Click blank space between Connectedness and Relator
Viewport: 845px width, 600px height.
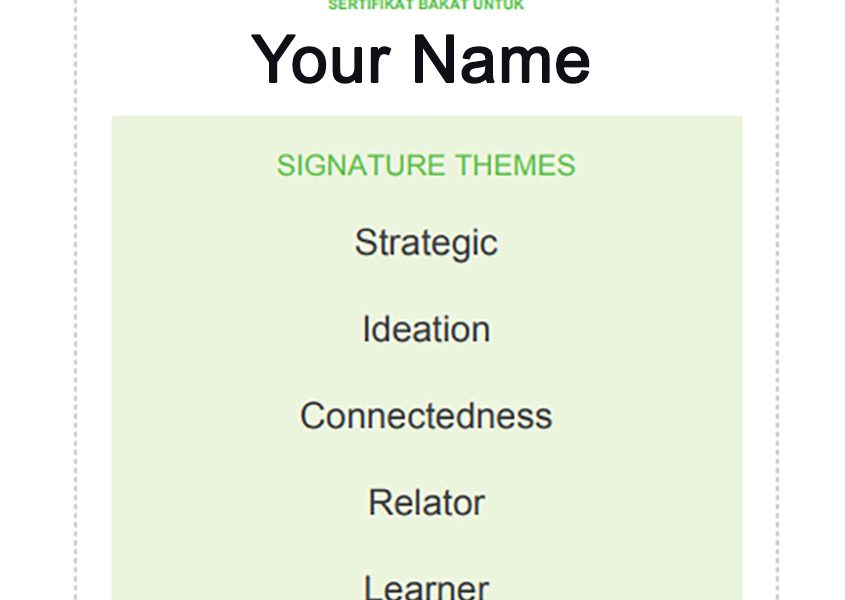pyautogui.click(x=426, y=459)
